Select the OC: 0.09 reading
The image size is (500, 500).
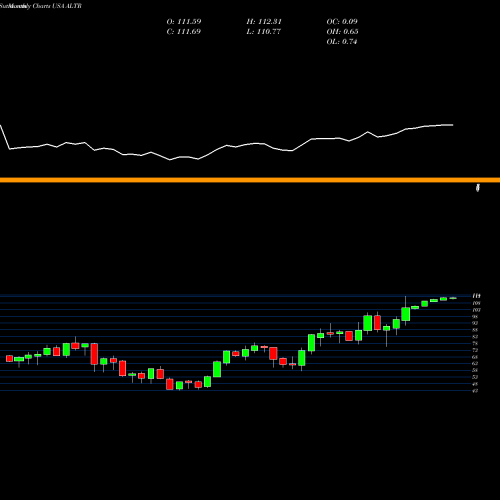342,22
